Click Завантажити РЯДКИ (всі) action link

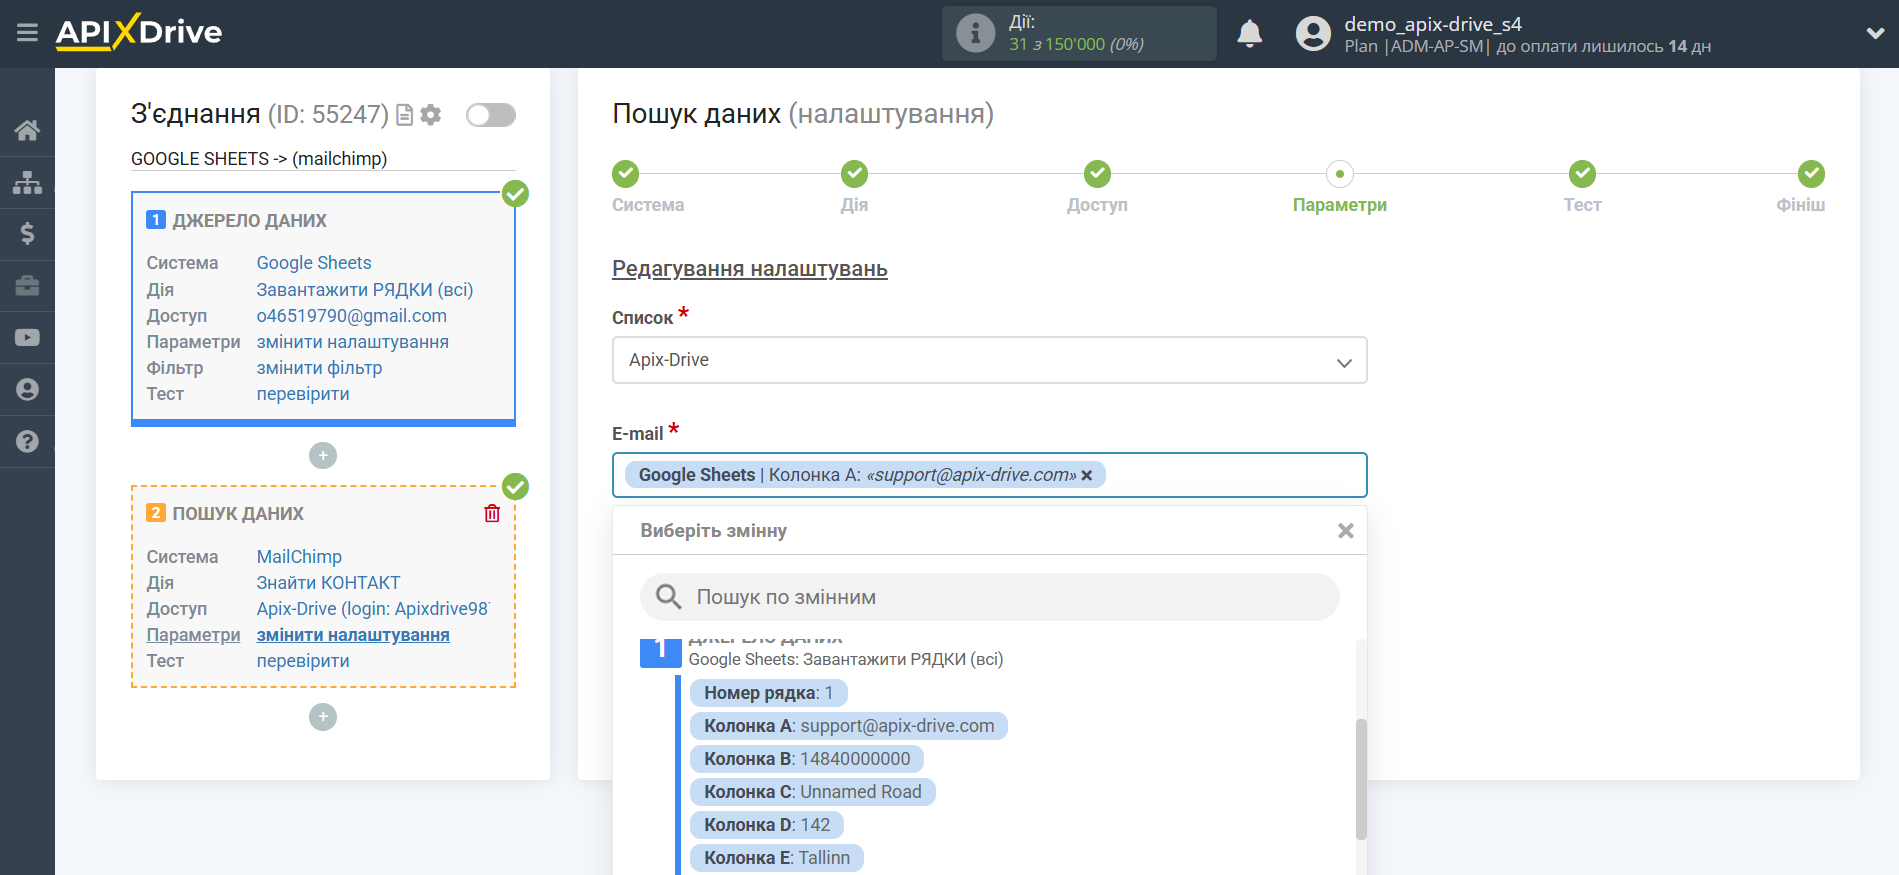[x=365, y=290]
